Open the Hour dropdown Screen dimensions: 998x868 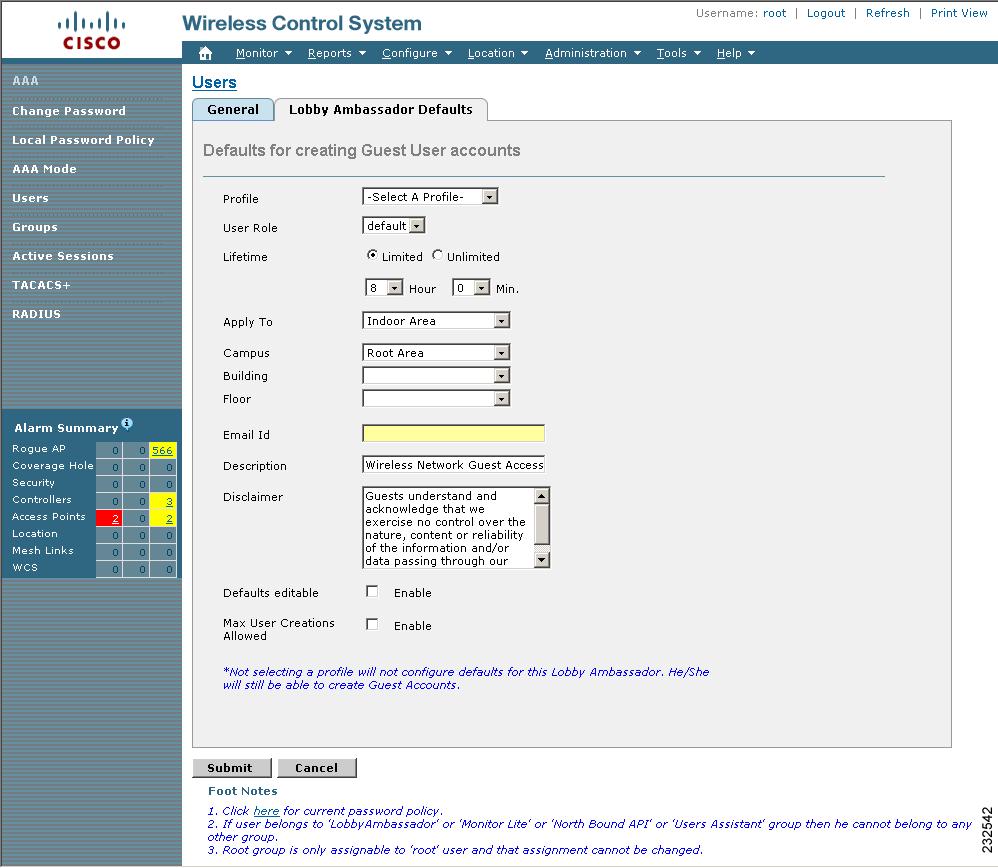(x=384, y=288)
